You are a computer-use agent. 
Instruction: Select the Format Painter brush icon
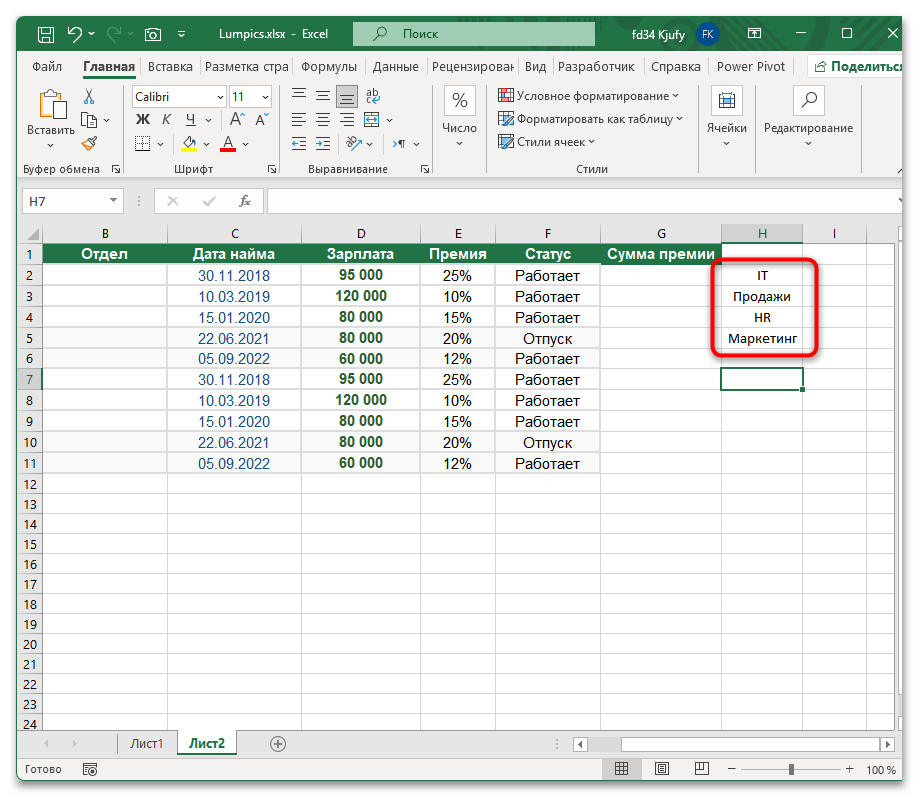[x=89, y=143]
